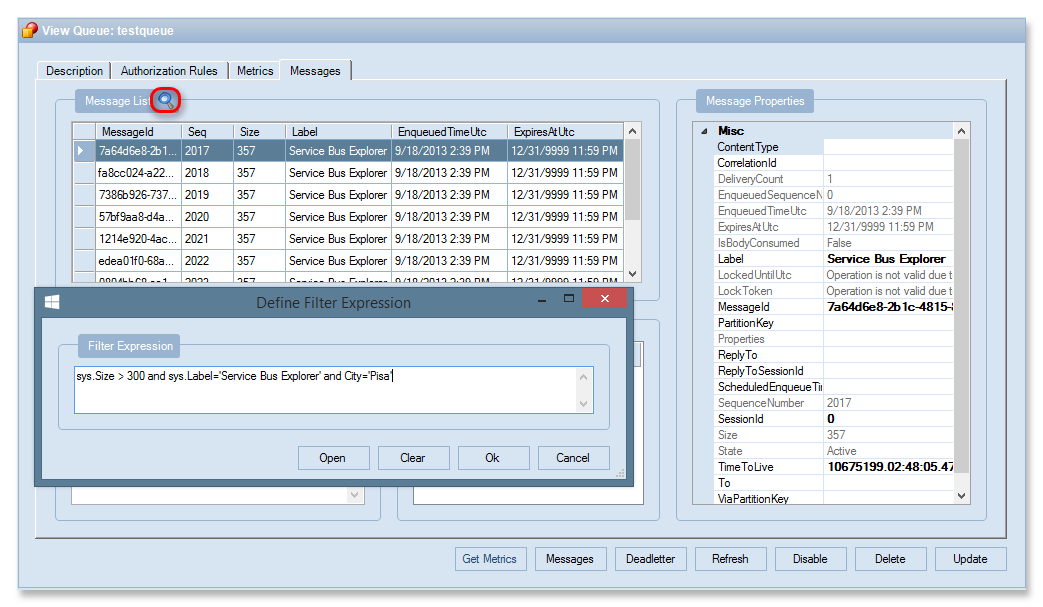Screen dimensions: 1043x607
Task: Refresh the queue view
Action: click(x=730, y=559)
